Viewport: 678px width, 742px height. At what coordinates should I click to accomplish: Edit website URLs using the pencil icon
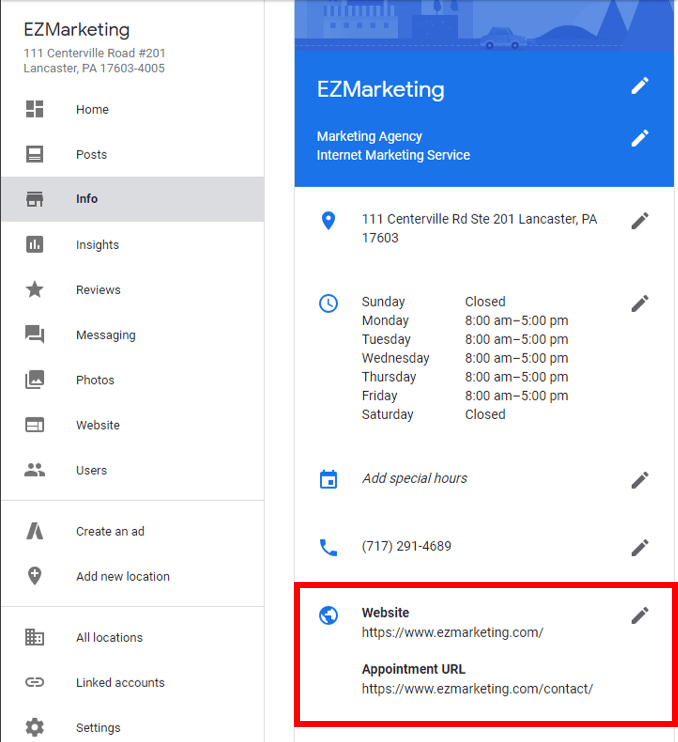click(x=640, y=615)
